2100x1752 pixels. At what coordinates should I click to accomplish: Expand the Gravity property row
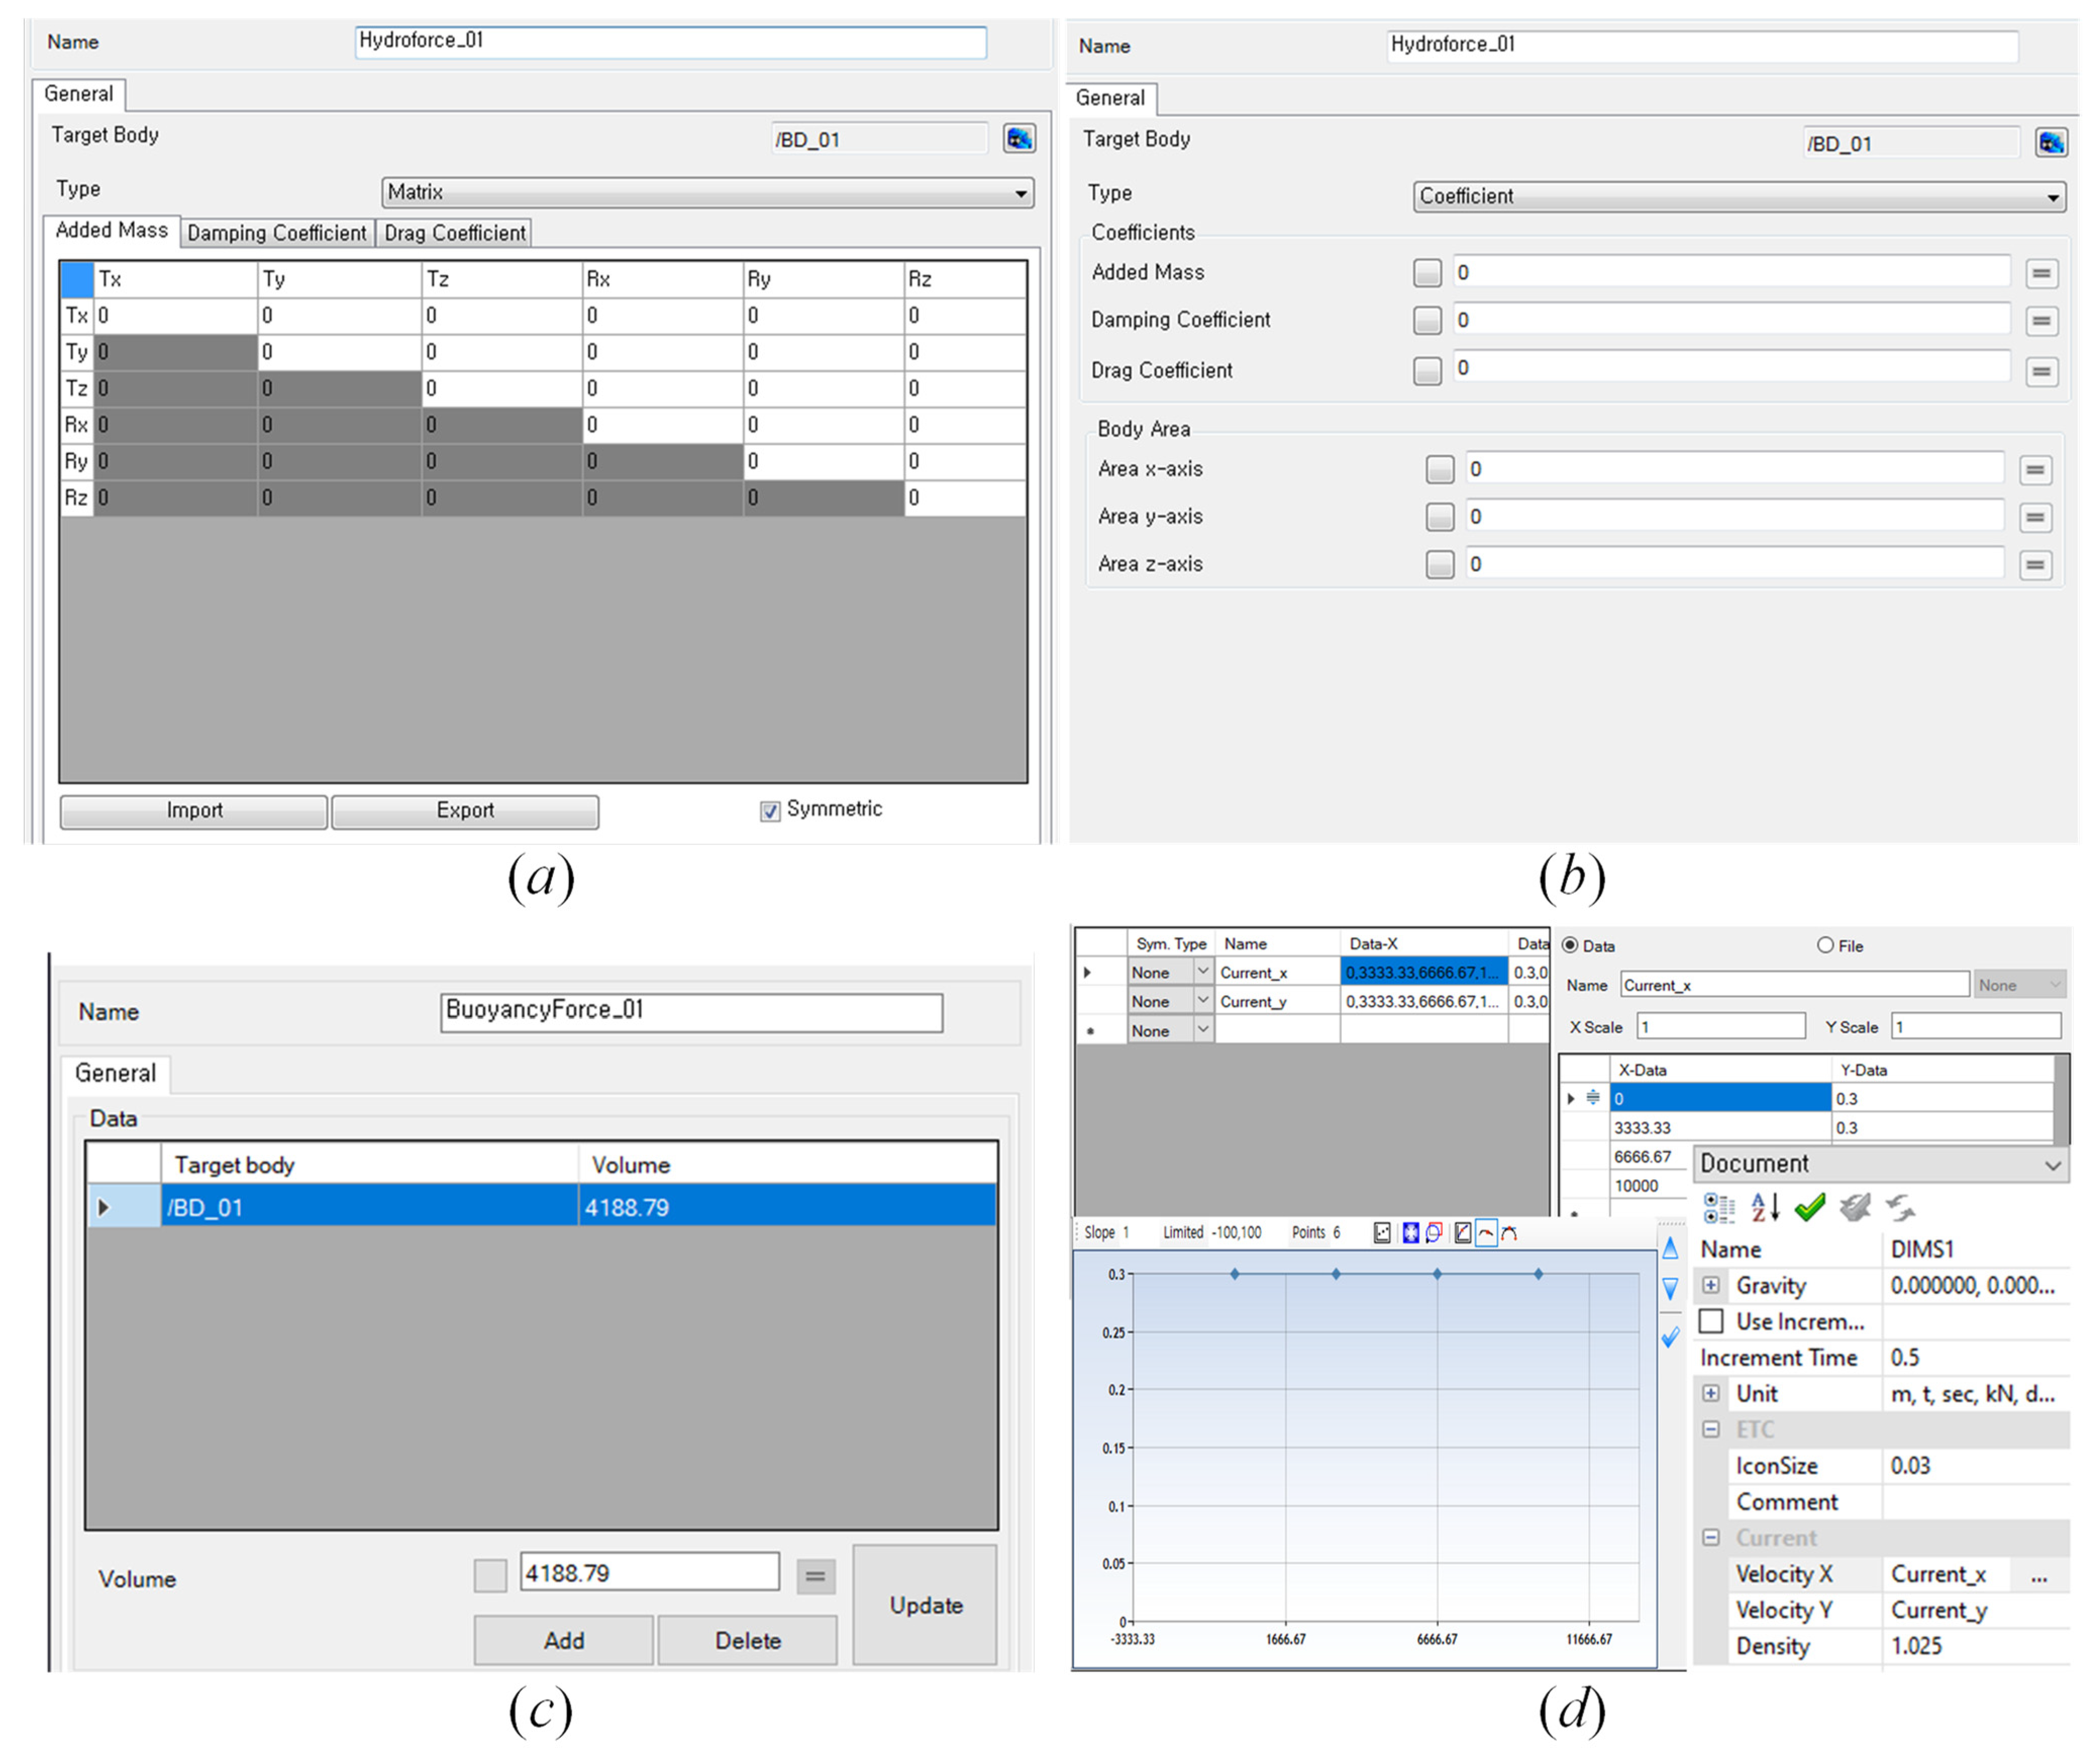[x=1711, y=1285]
